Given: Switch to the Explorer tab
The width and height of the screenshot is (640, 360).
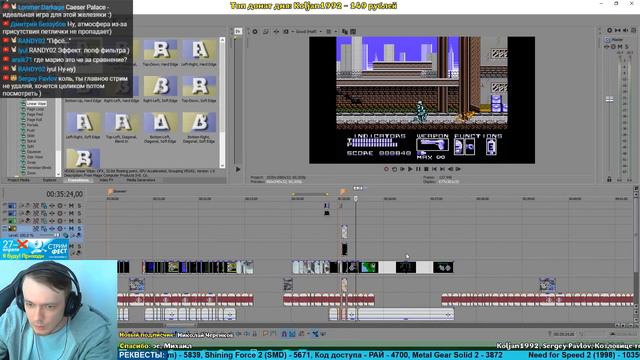Looking at the screenshot, I should pyautogui.click(x=49, y=180).
